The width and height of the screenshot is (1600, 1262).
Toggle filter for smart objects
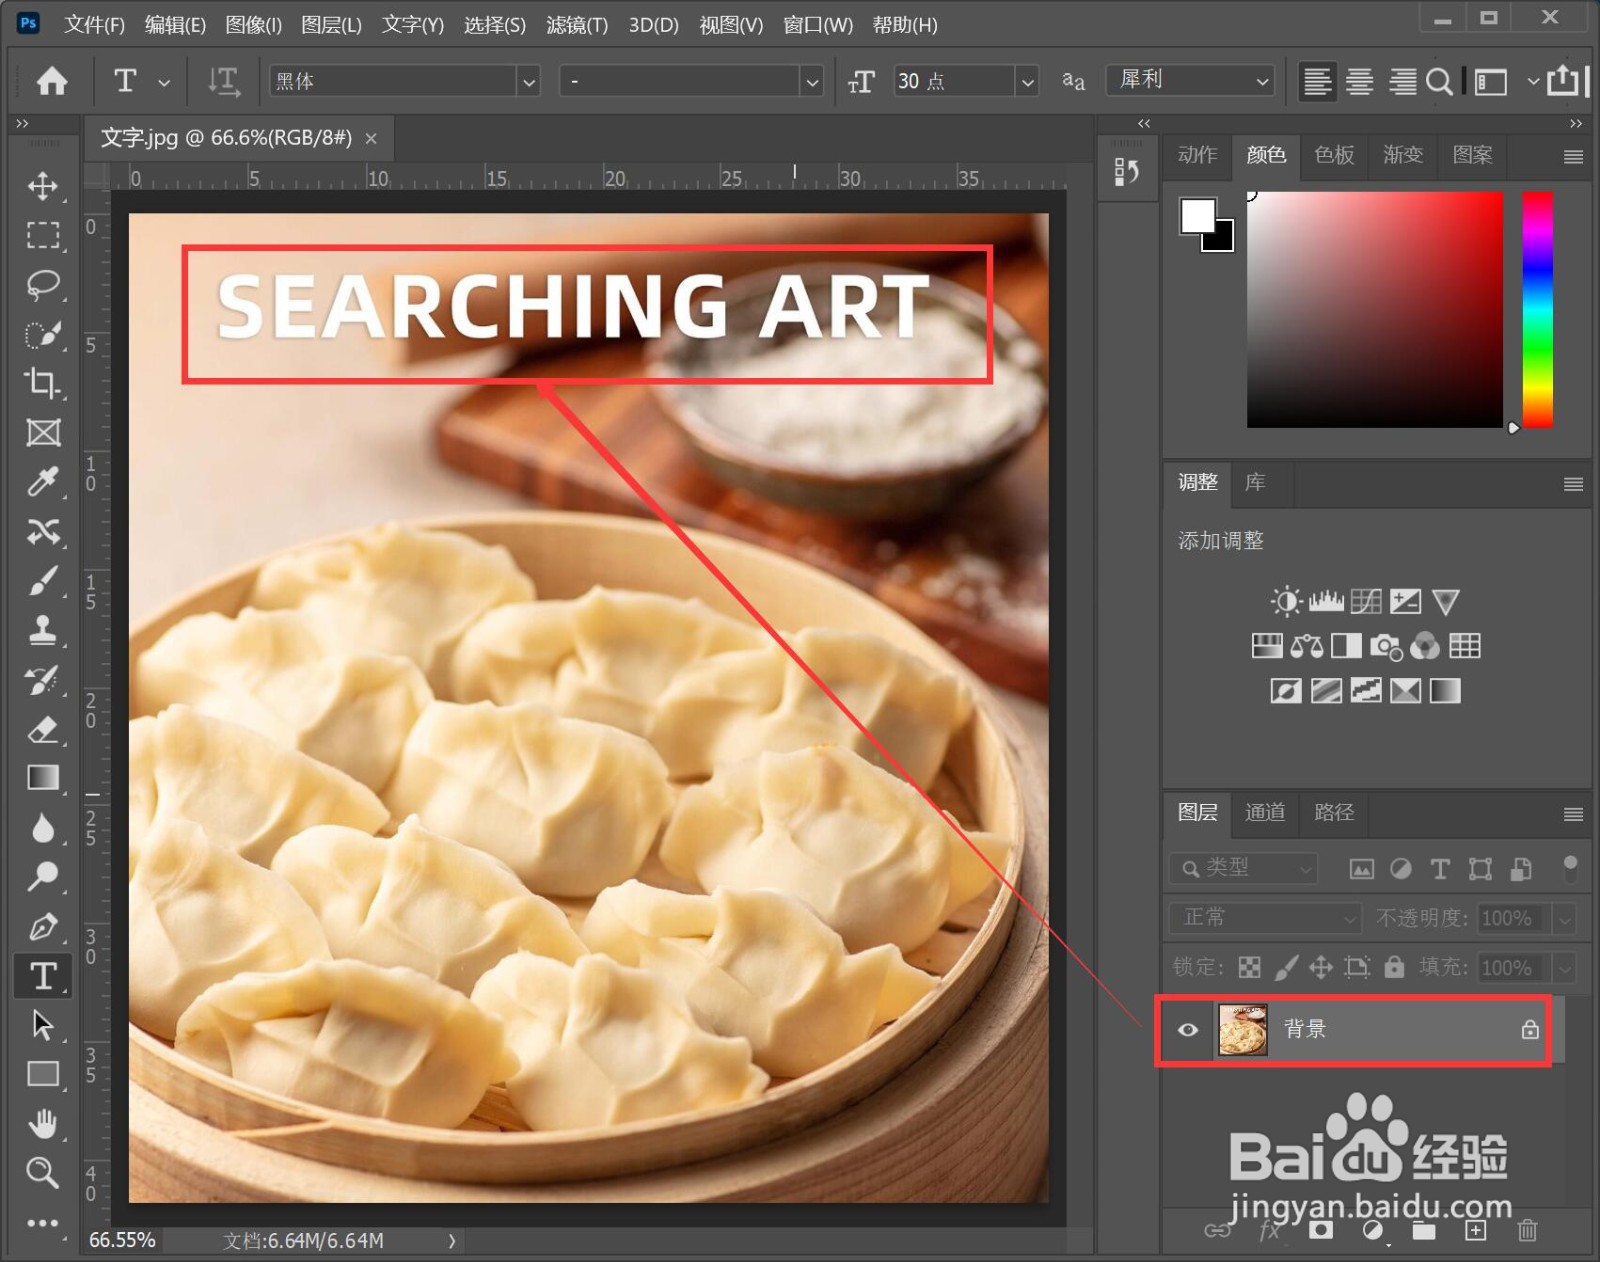point(1521,869)
